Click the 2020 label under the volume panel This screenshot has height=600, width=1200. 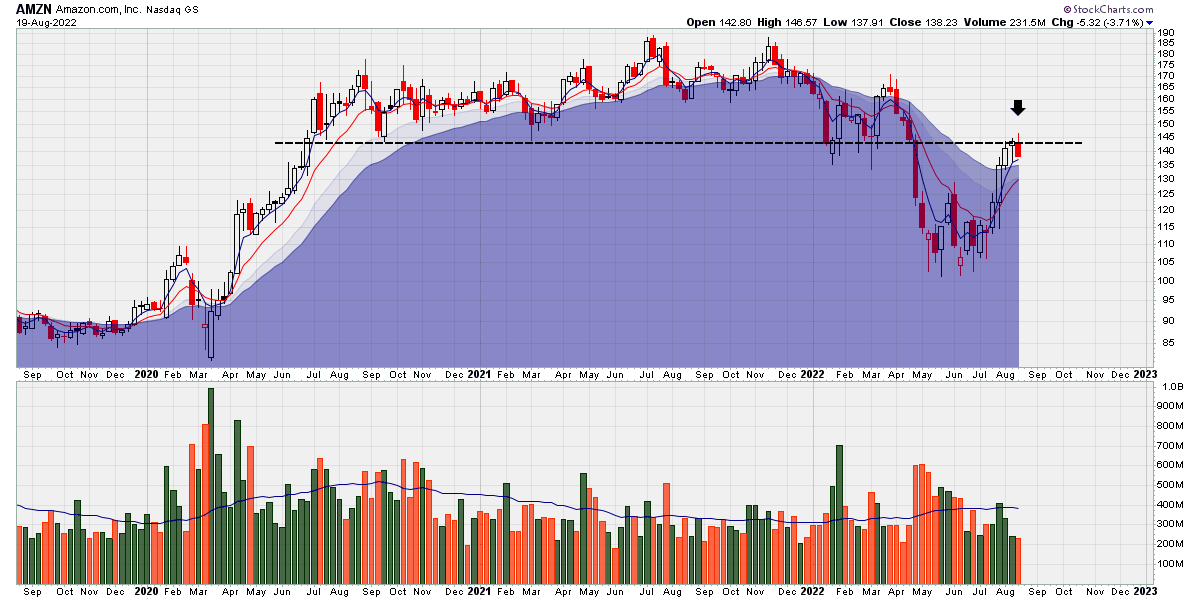pos(147,592)
